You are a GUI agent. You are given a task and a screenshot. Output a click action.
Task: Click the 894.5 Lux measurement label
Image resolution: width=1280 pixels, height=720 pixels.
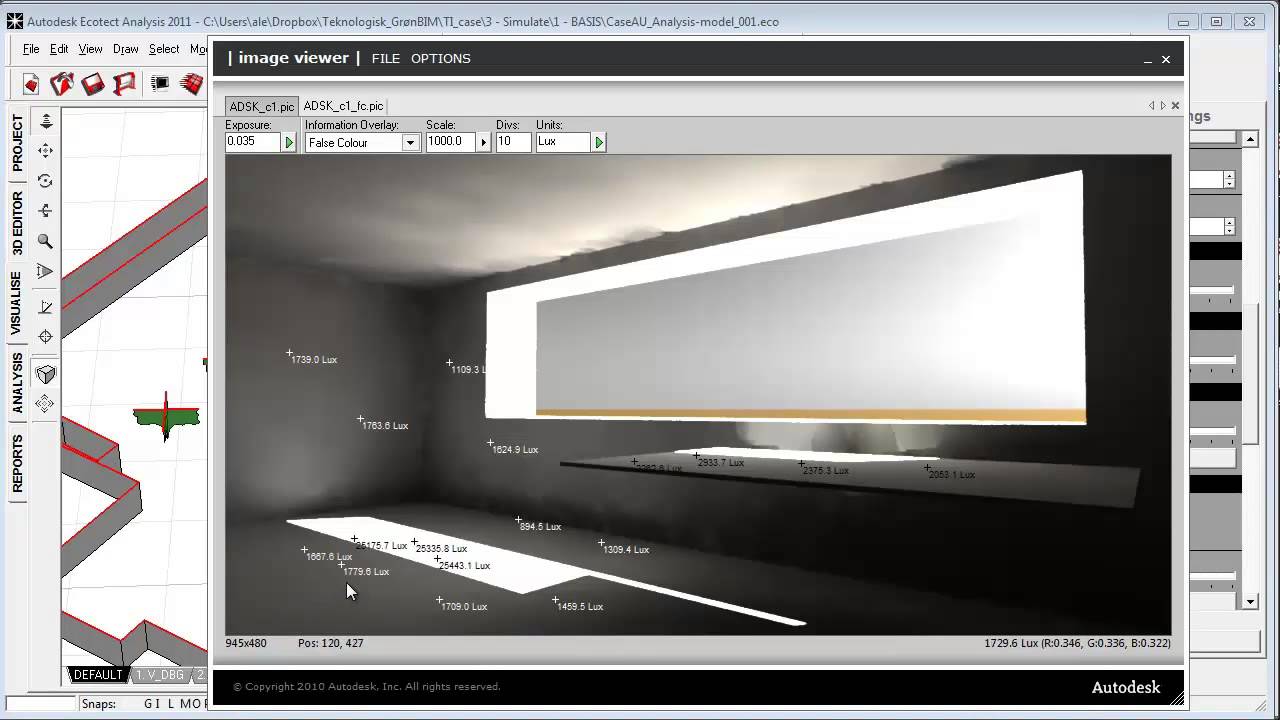(x=540, y=527)
